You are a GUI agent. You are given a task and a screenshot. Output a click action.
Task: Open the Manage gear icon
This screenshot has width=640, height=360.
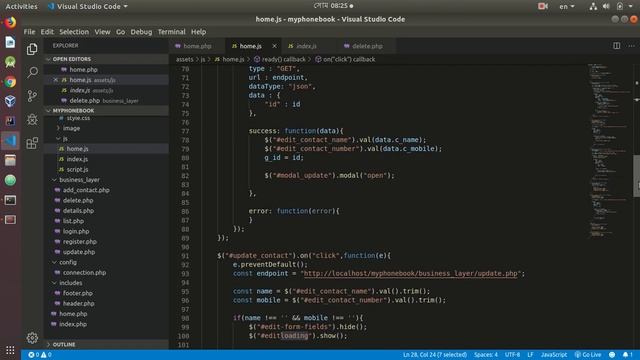pyautogui.click(x=32, y=338)
